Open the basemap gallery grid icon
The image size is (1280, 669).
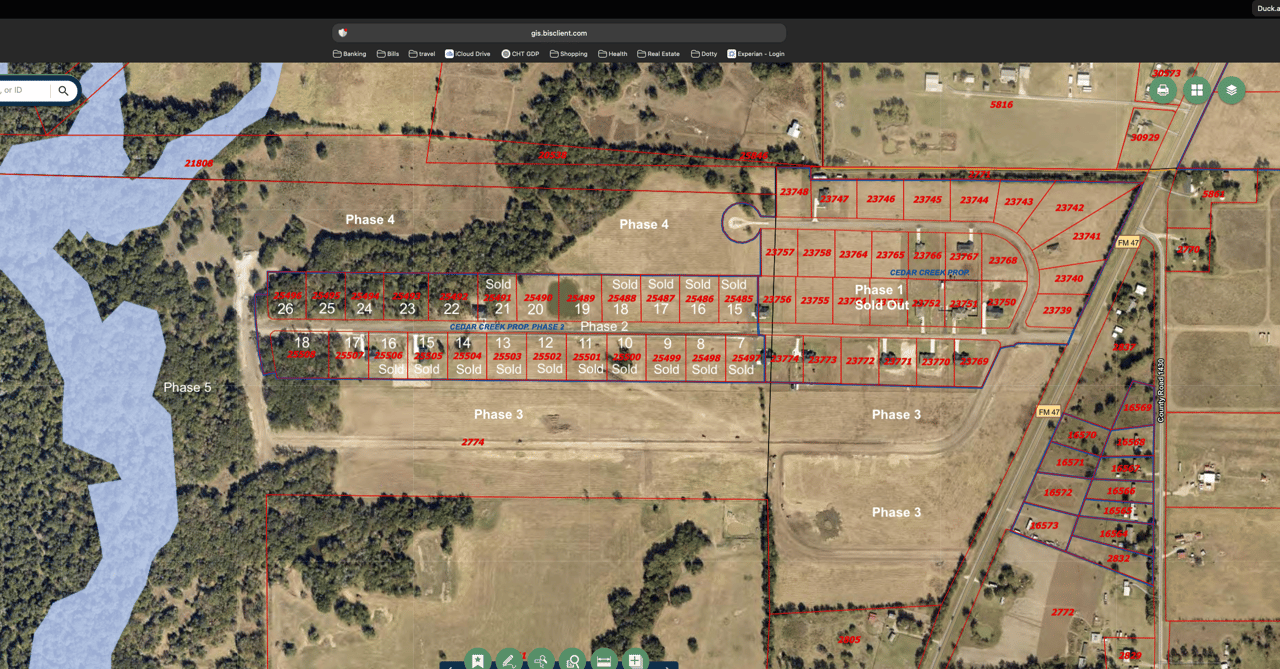1197,90
